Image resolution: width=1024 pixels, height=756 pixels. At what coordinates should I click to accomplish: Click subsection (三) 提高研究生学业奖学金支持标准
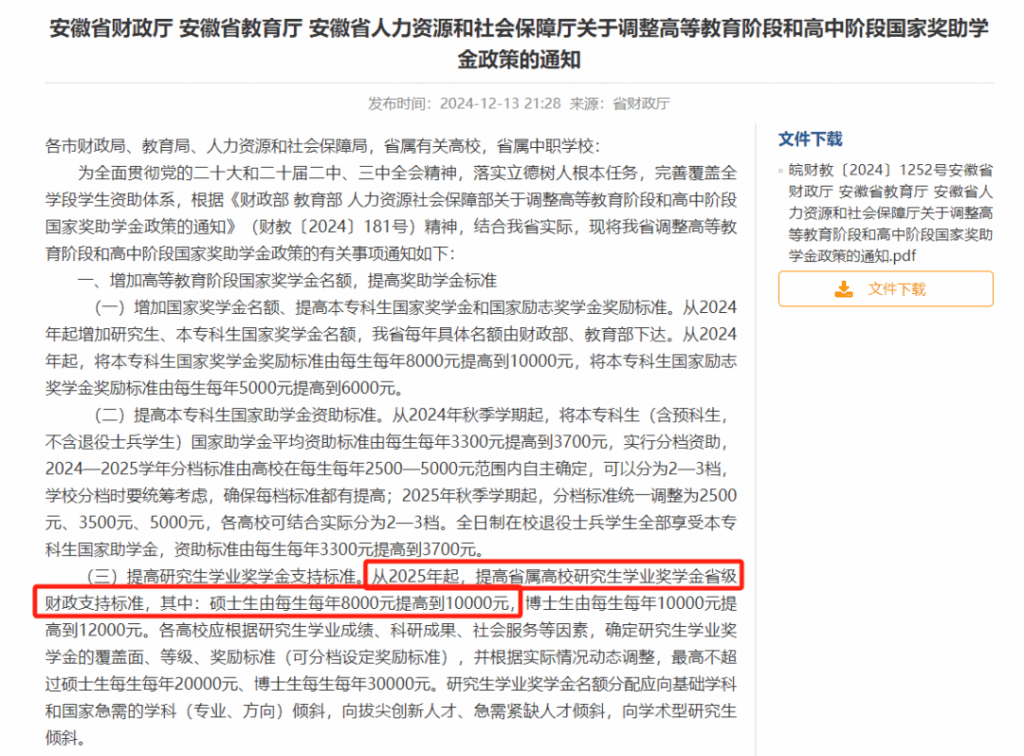click(x=224, y=576)
